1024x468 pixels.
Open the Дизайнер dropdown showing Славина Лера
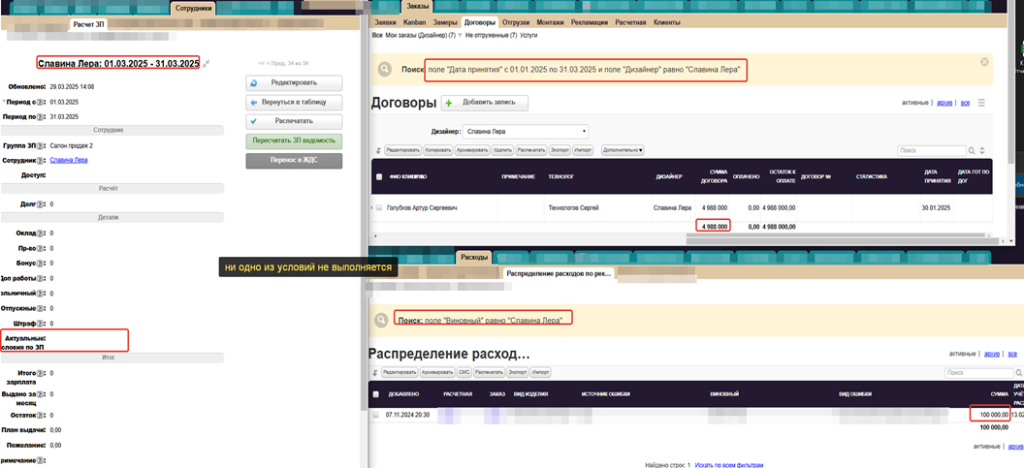coord(527,131)
